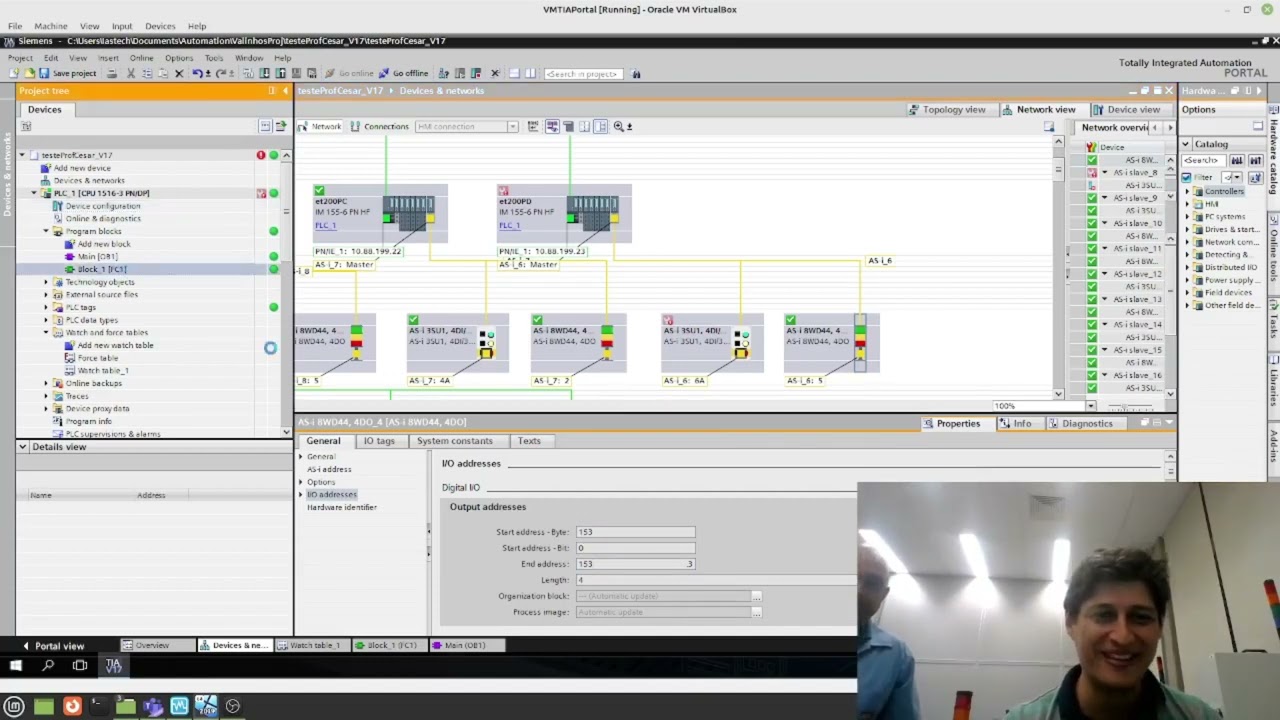Toggle the catalog Filter checkbox
The width and height of the screenshot is (1280, 720).
point(1189,177)
